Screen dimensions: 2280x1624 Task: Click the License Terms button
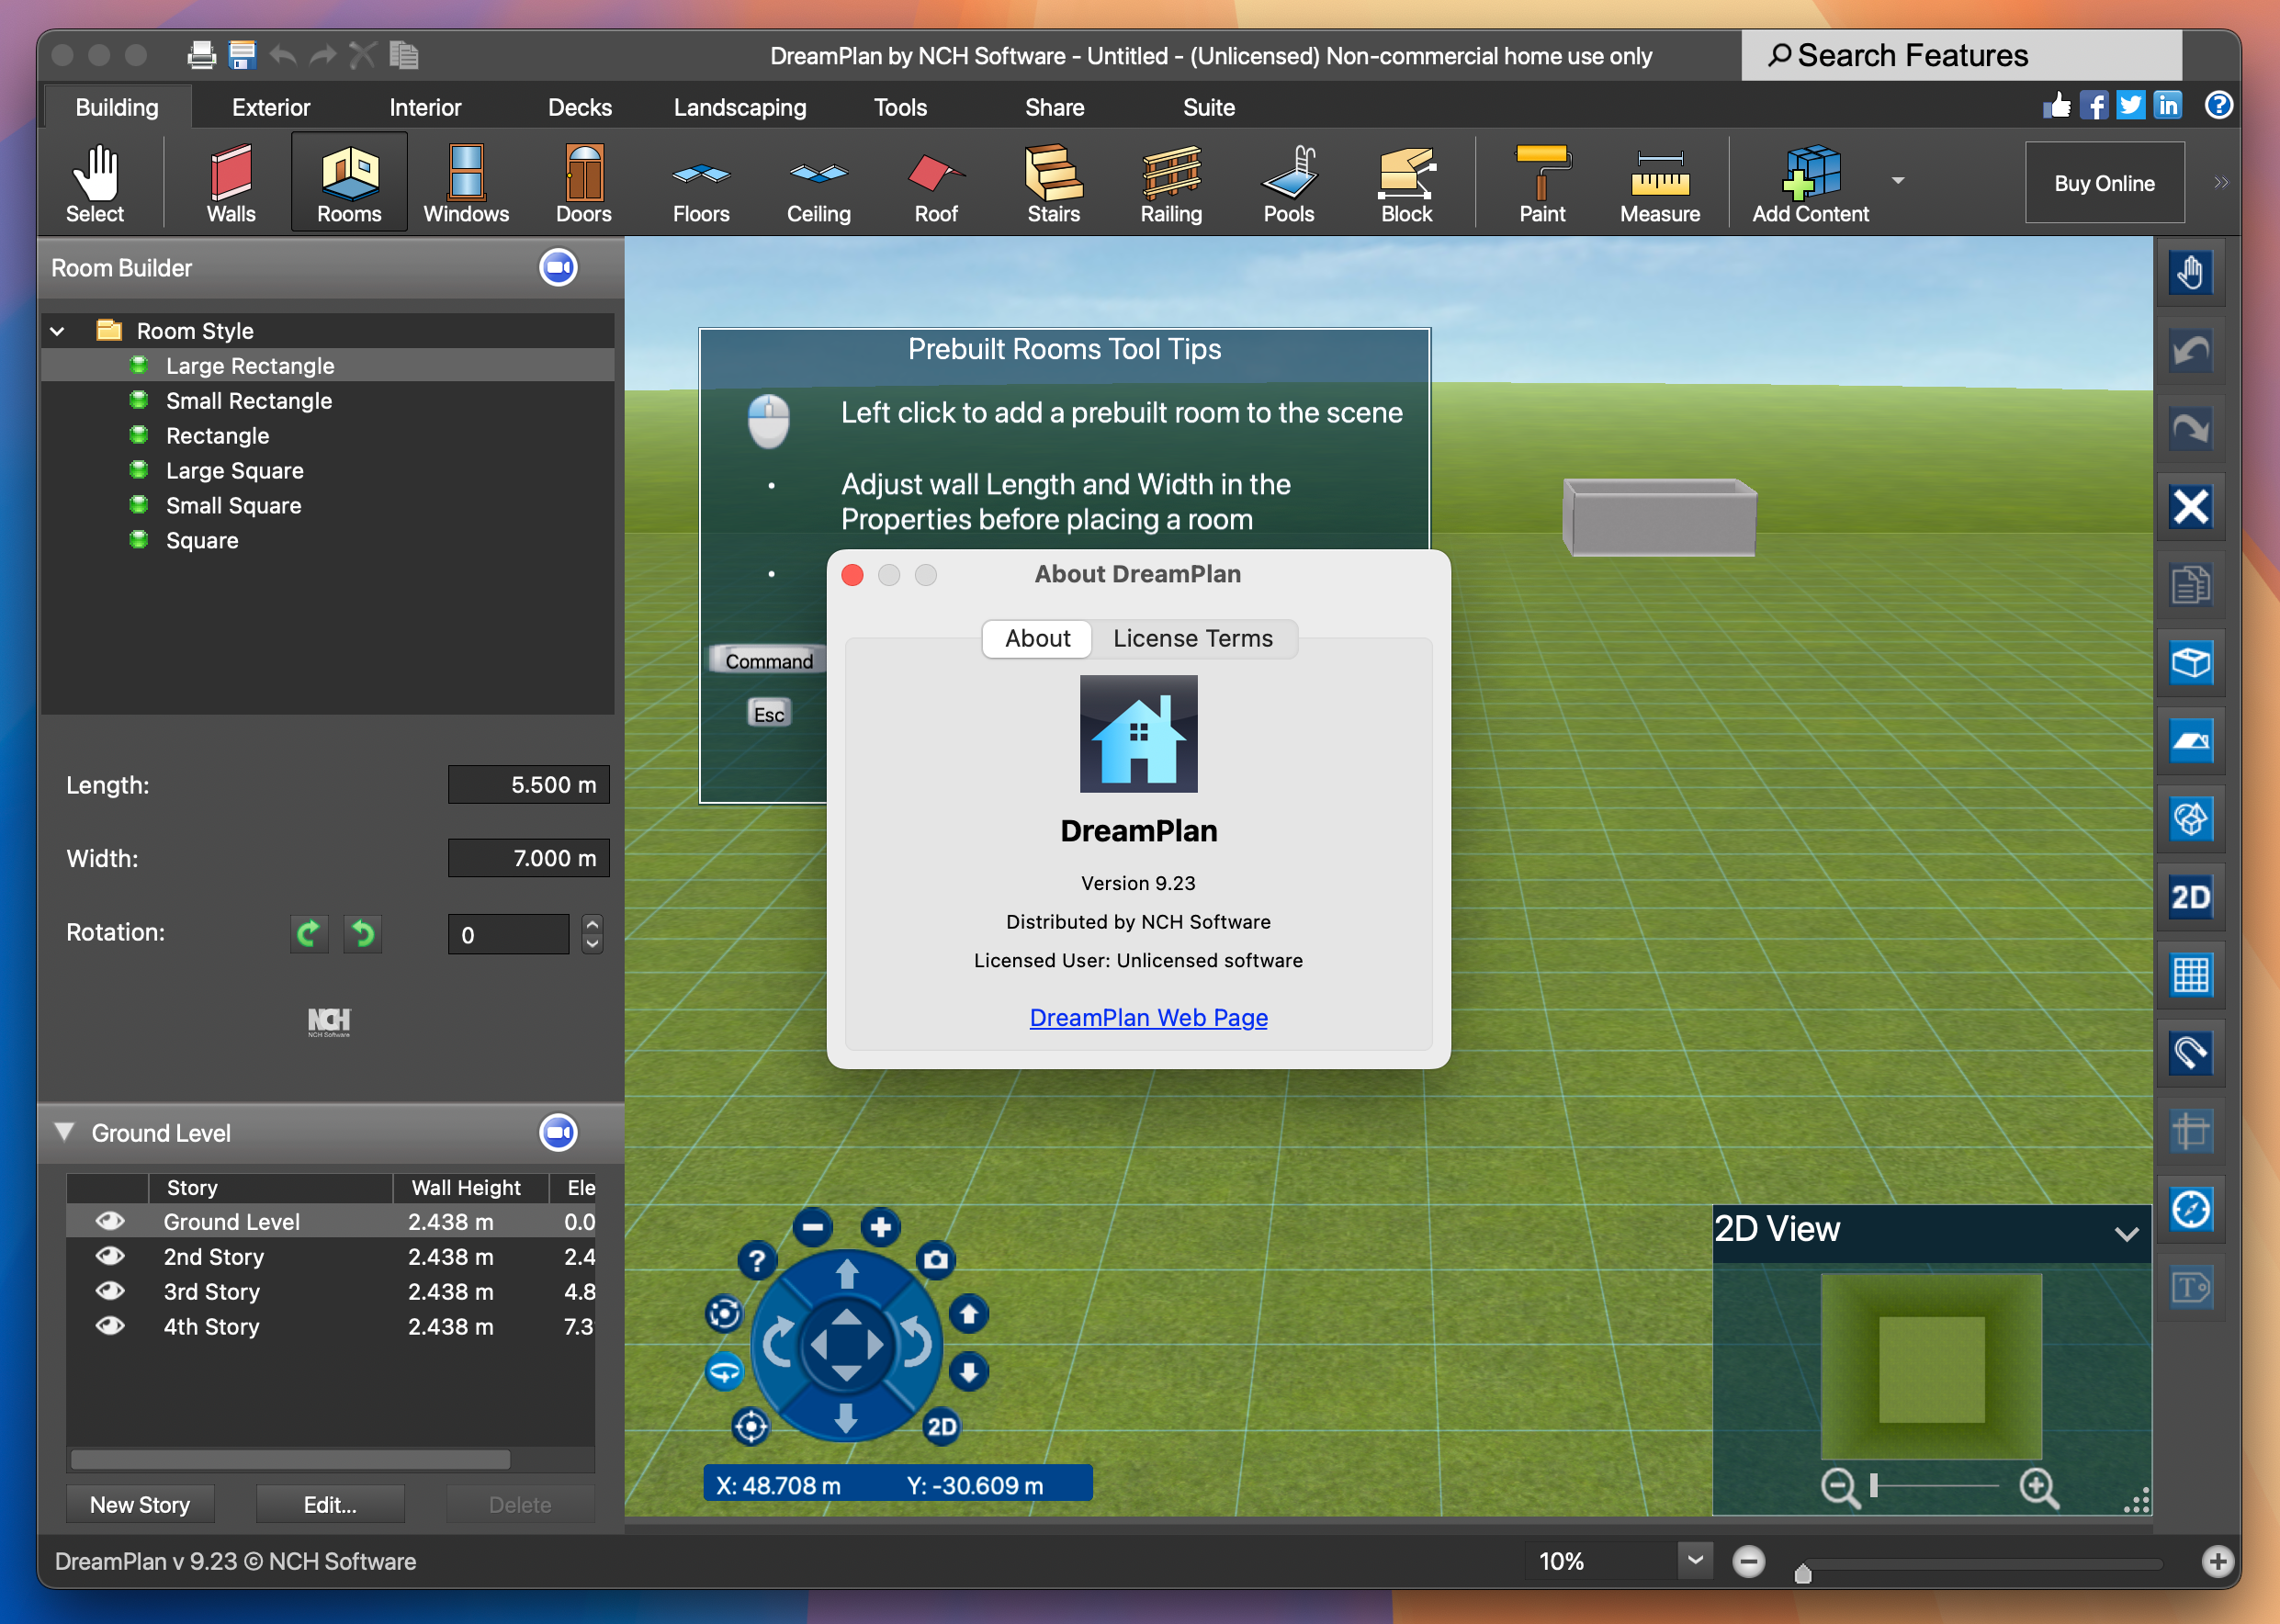1191,637
